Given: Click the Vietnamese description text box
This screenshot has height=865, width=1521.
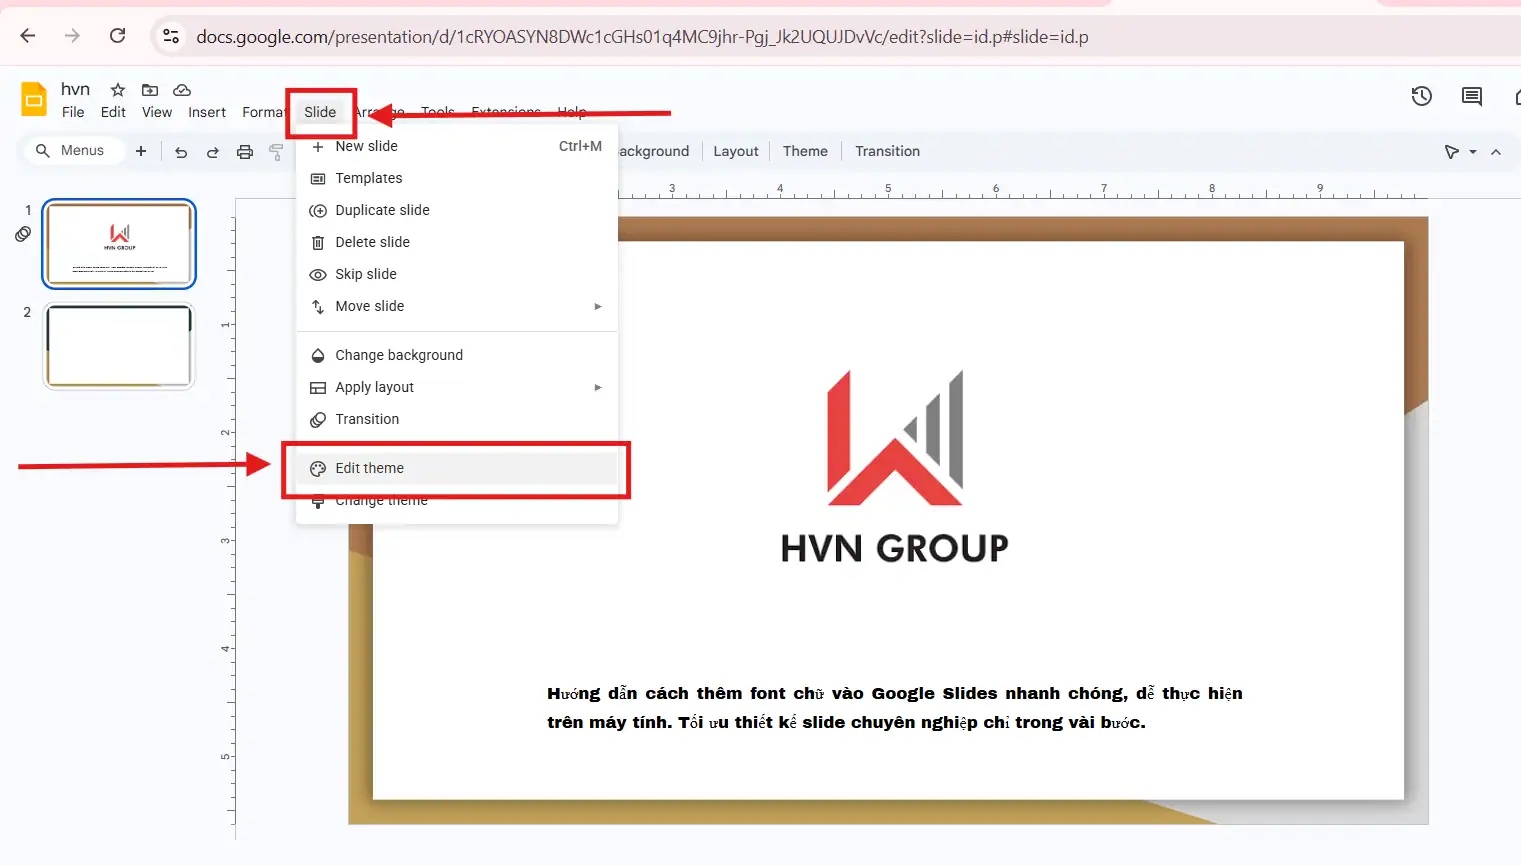Looking at the screenshot, I should coord(895,707).
